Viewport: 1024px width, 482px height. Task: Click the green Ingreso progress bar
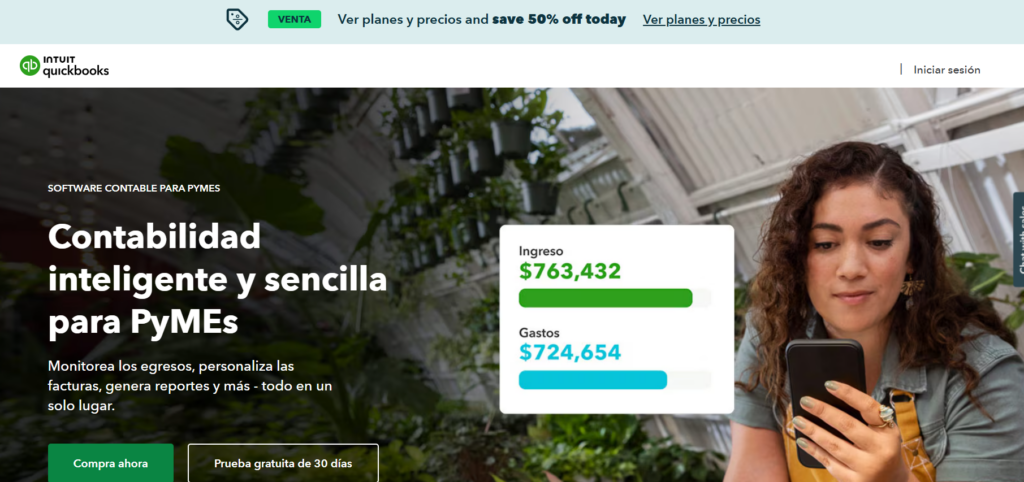(605, 298)
